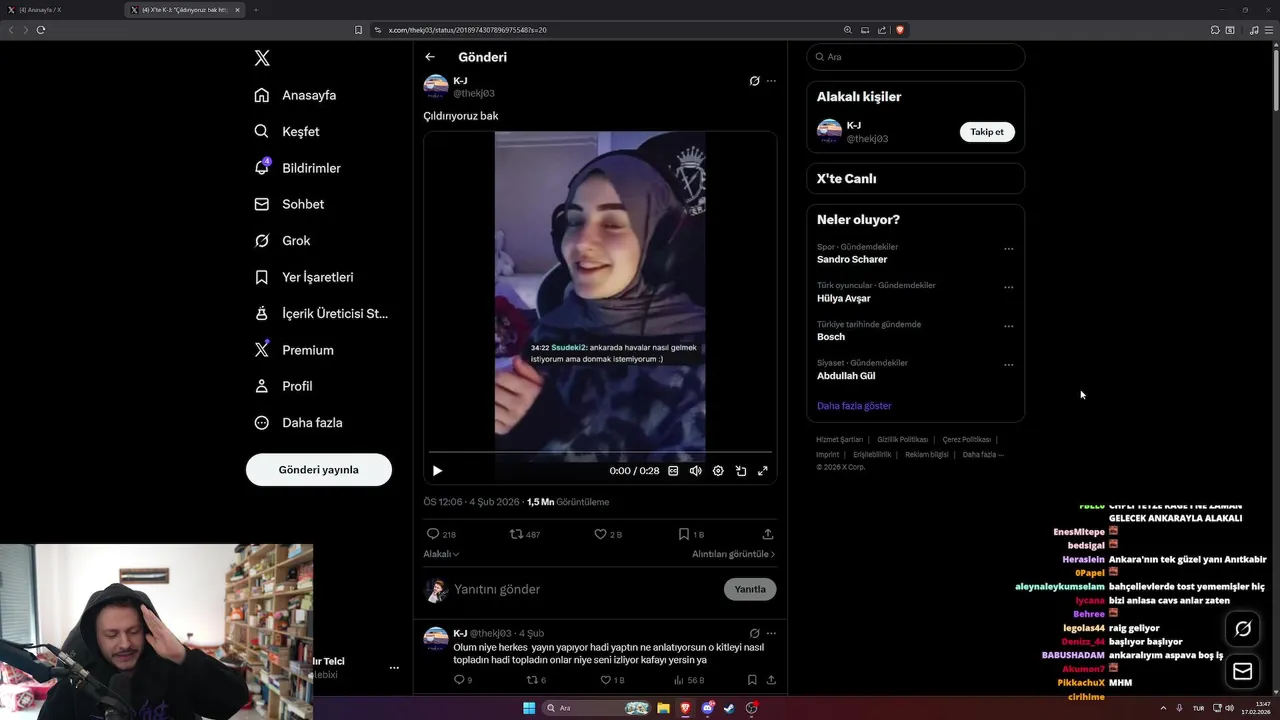Viewport: 1280px width, 720px height.
Task: Click the Brave shields icon in address bar
Action: (900, 30)
